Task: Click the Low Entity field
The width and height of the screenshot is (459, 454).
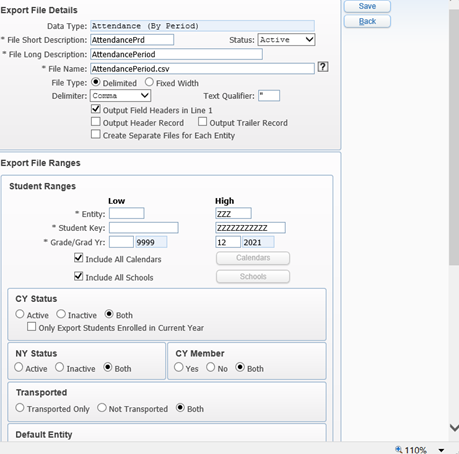Action: [127, 213]
